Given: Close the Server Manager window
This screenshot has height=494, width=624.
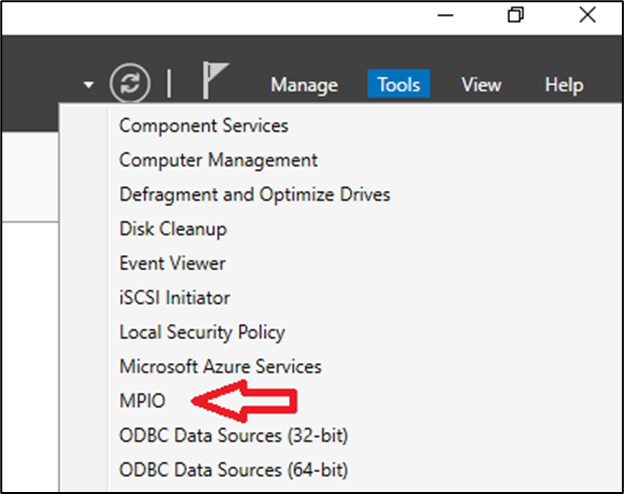Looking at the screenshot, I should pos(587,15).
